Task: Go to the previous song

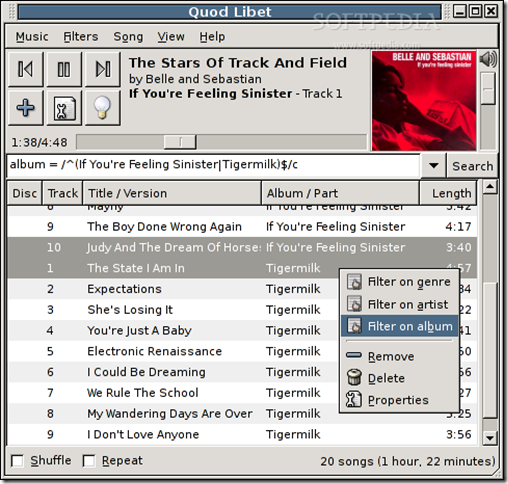Action: [26, 69]
